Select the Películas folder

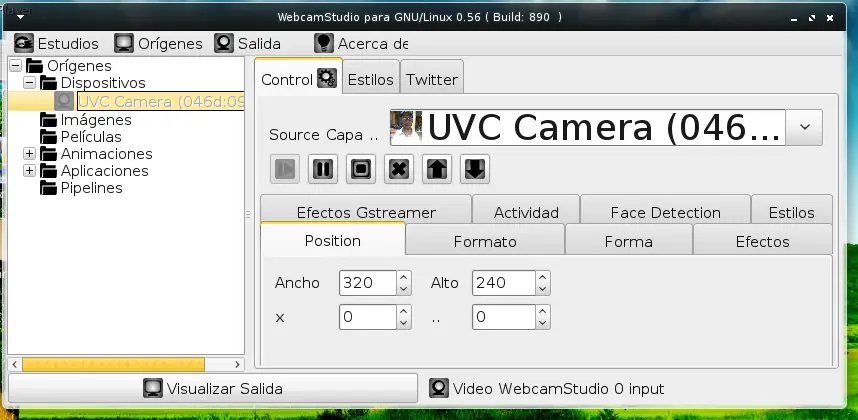point(91,137)
